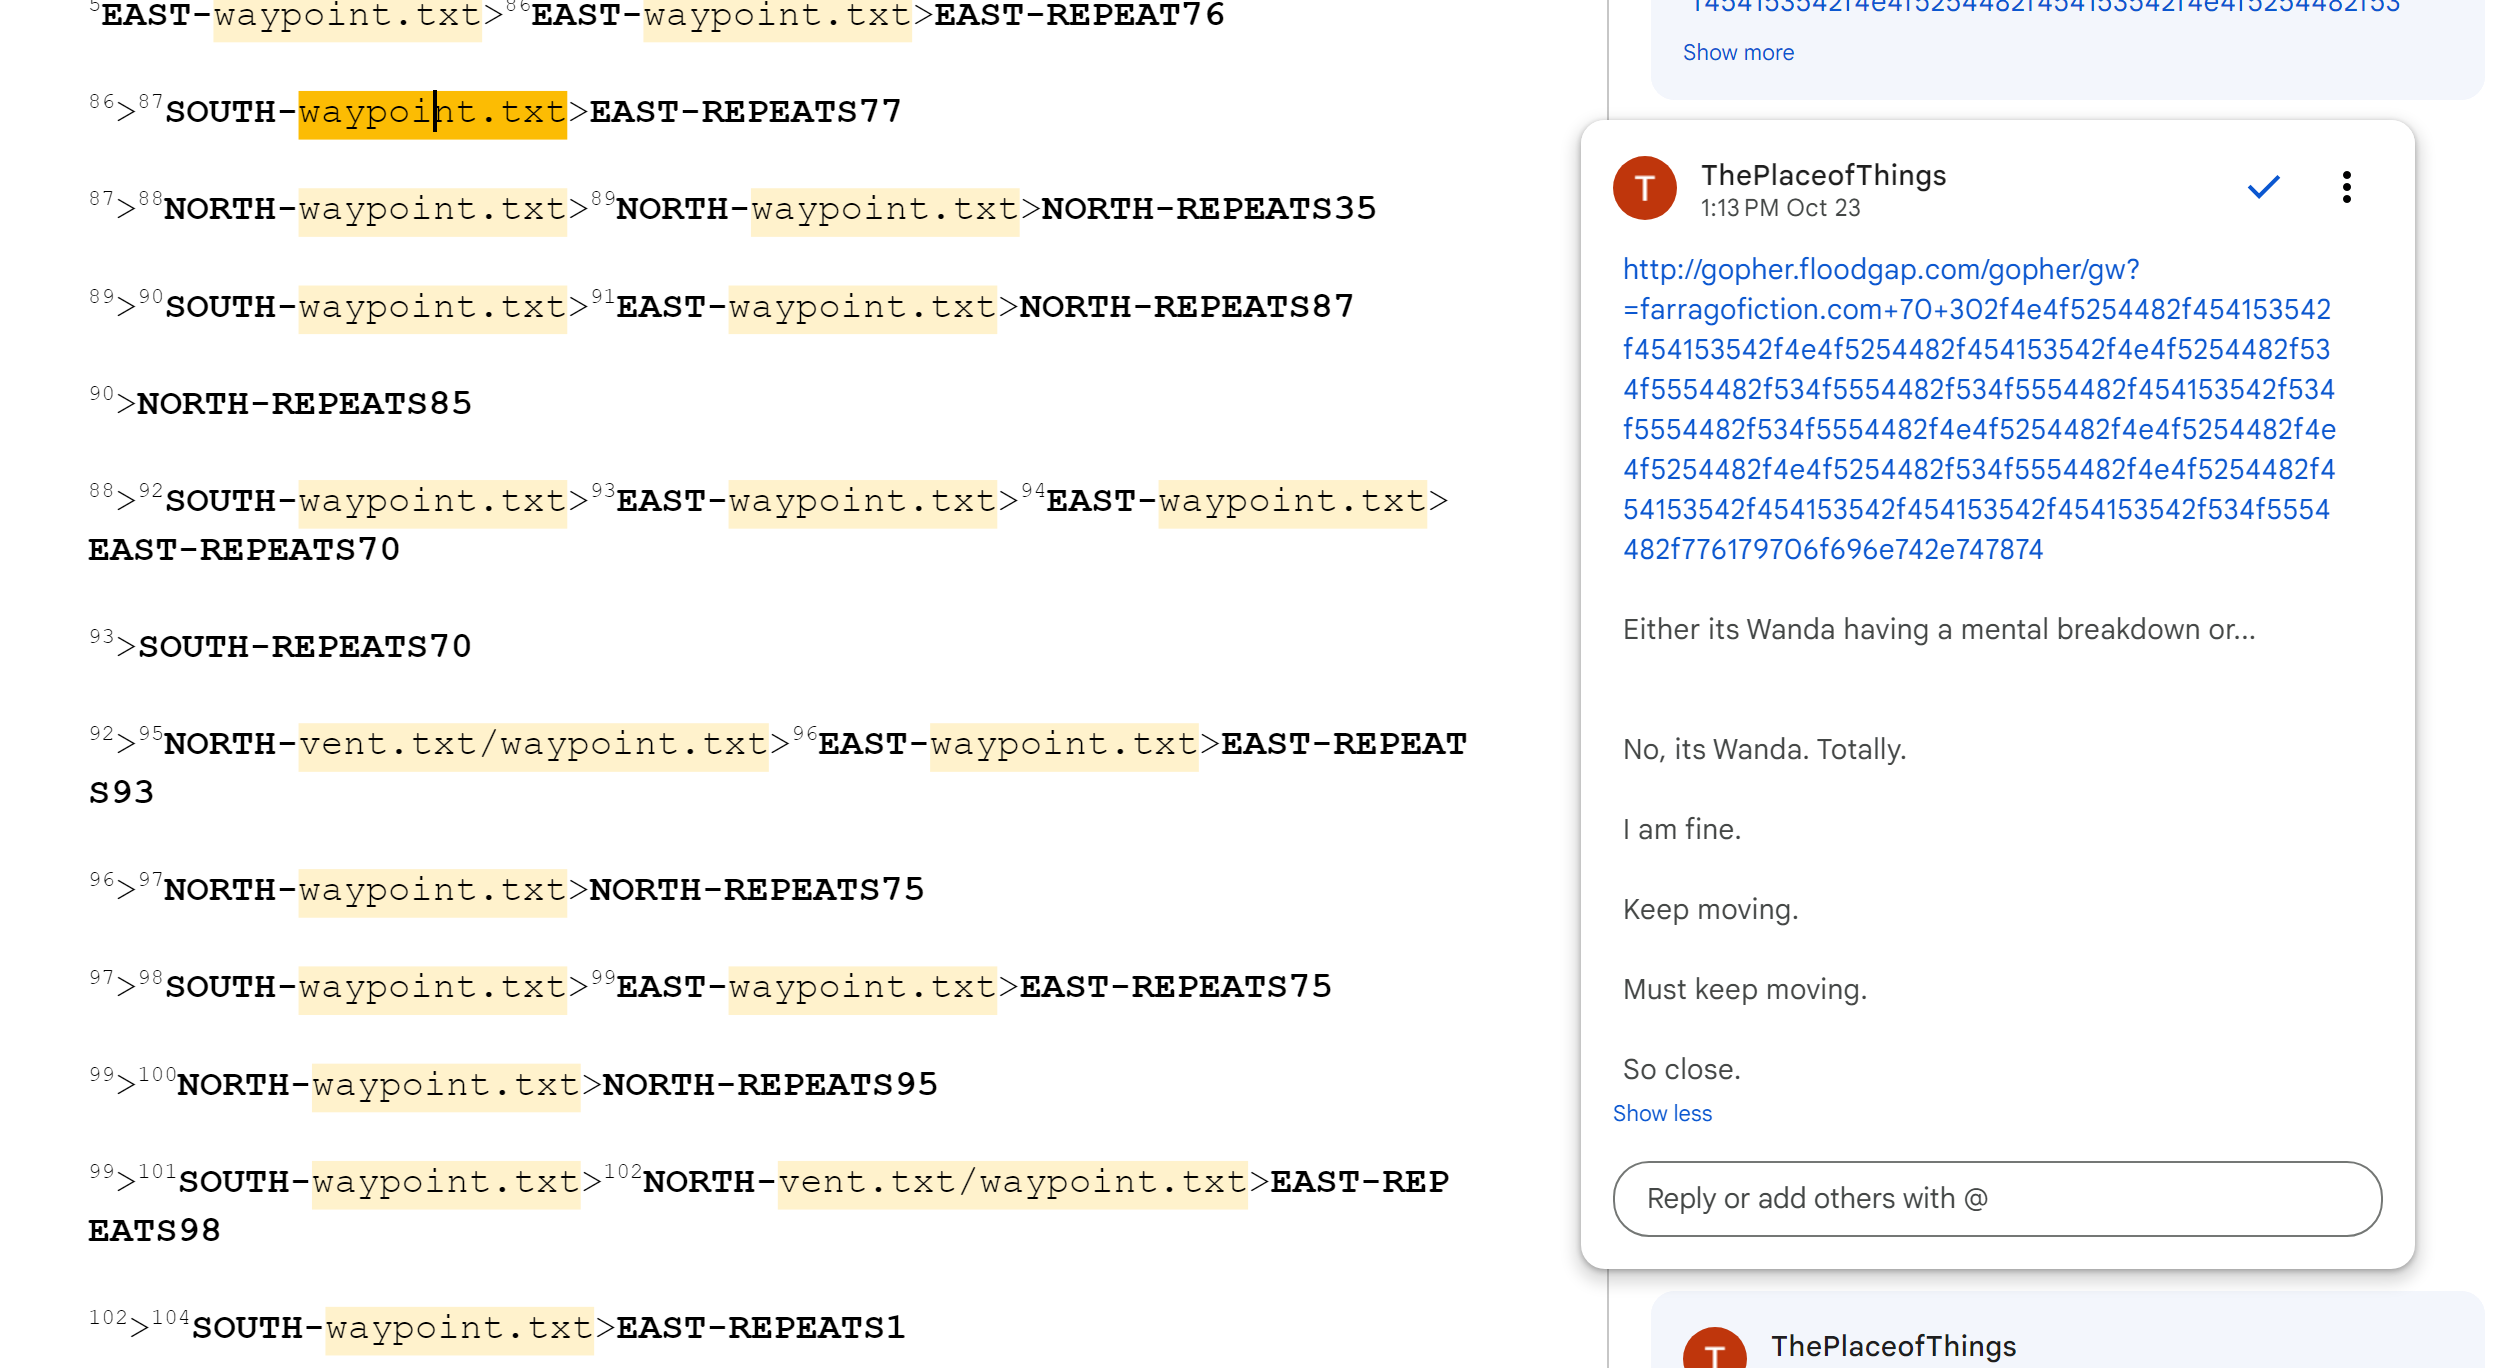Screen dimensions: 2512x1368
Task: Click highlighted waypoint.txt before NORTH-REPEATS75
Action: 432,890
